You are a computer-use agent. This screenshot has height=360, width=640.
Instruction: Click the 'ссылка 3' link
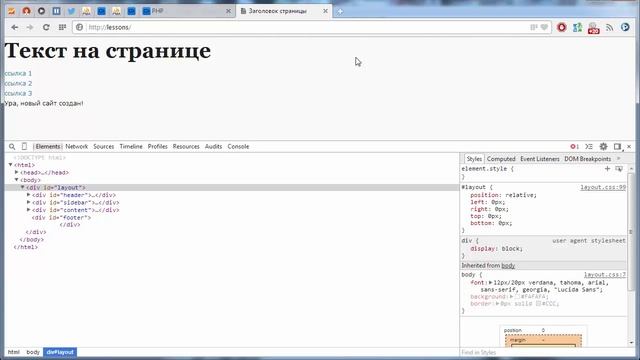[18, 93]
